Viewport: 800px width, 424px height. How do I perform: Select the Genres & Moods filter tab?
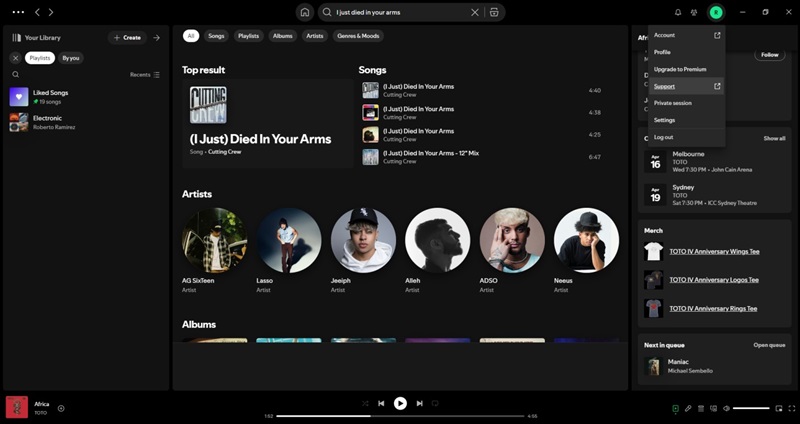[x=358, y=36]
